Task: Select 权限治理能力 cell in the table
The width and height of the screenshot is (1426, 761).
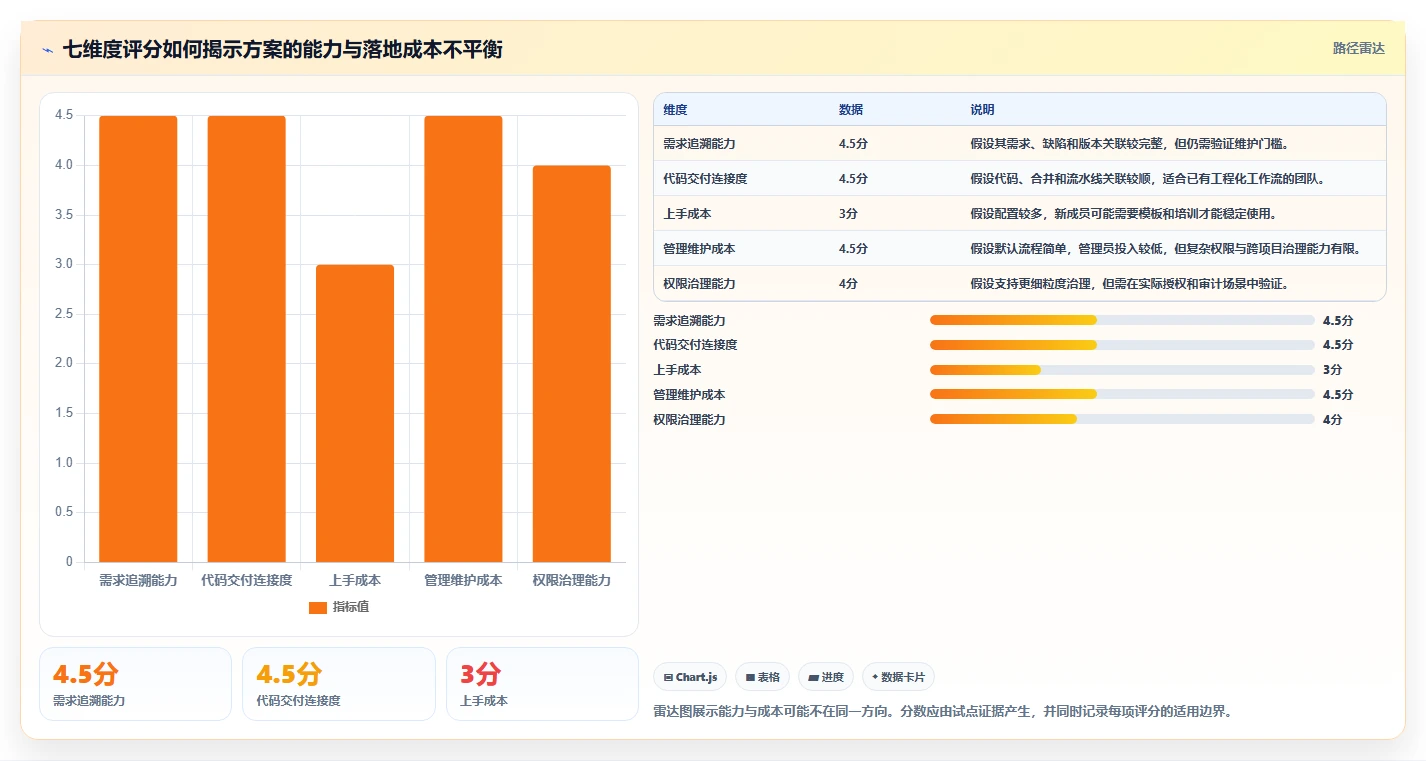Action: pos(699,284)
